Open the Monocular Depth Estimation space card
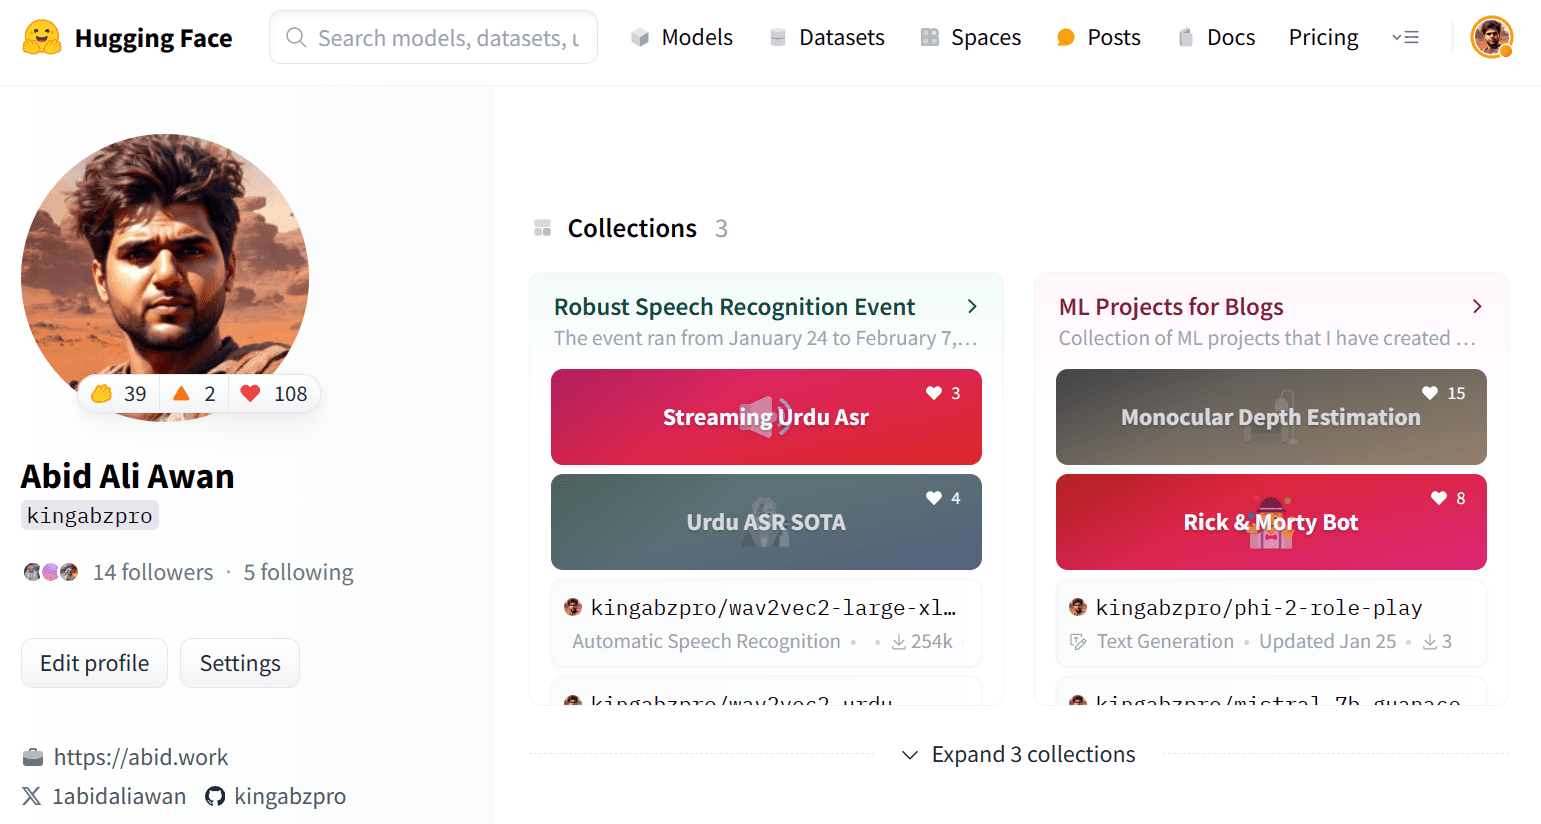This screenshot has width=1541, height=824. [x=1271, y=417]
